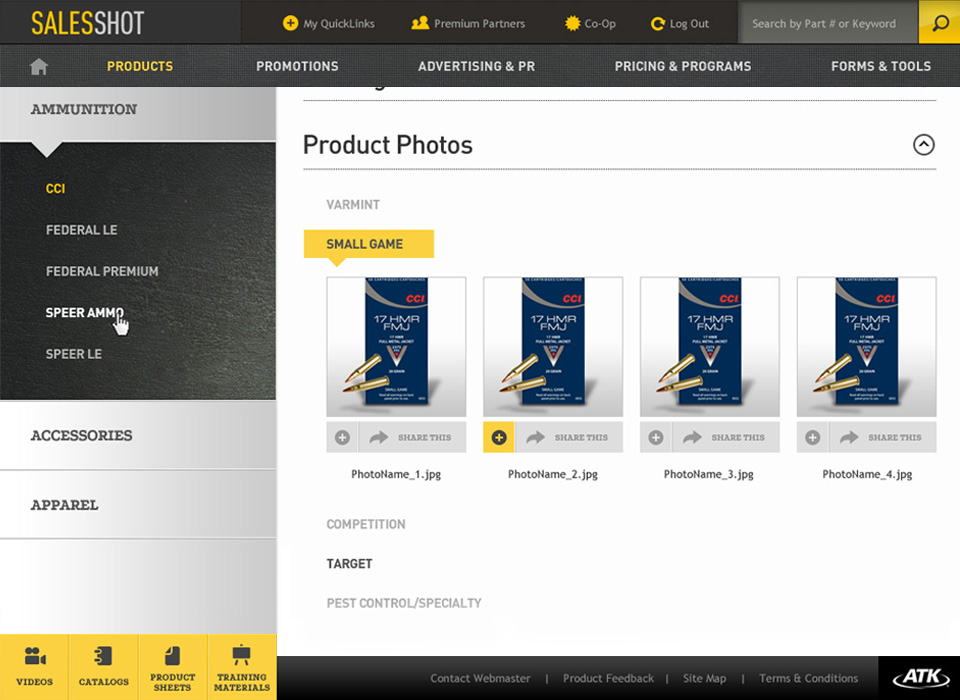Click the Premium Partners people icon

(x=420, y=23)
